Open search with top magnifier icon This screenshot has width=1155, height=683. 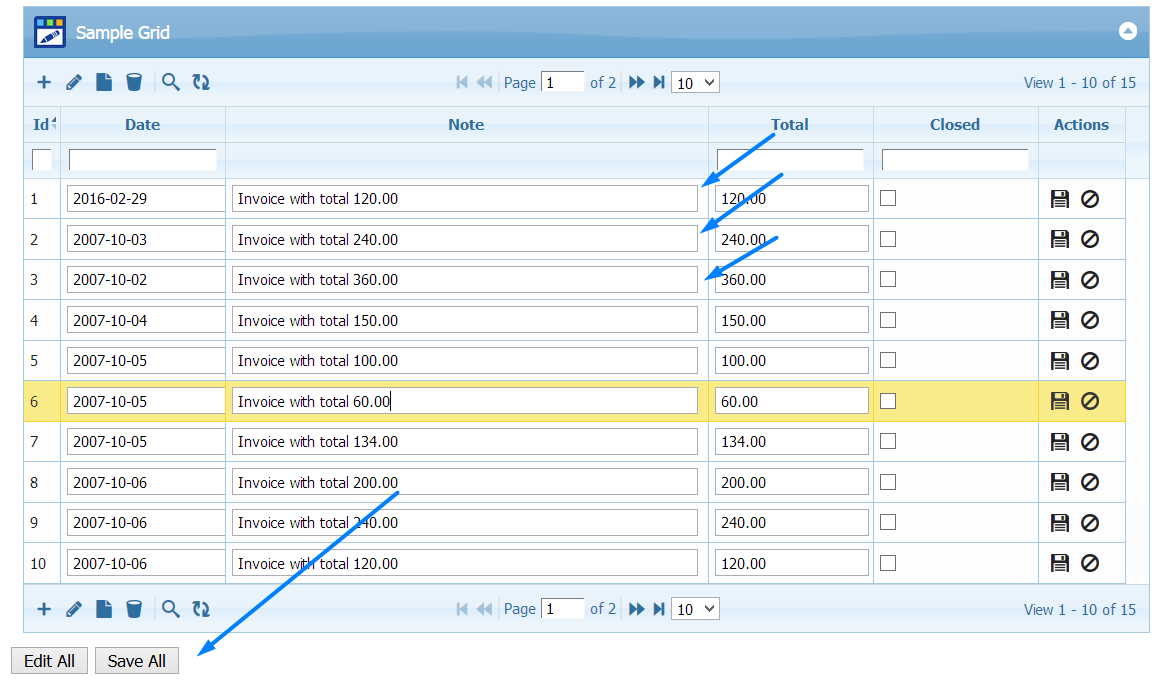(x=171, y=83)
